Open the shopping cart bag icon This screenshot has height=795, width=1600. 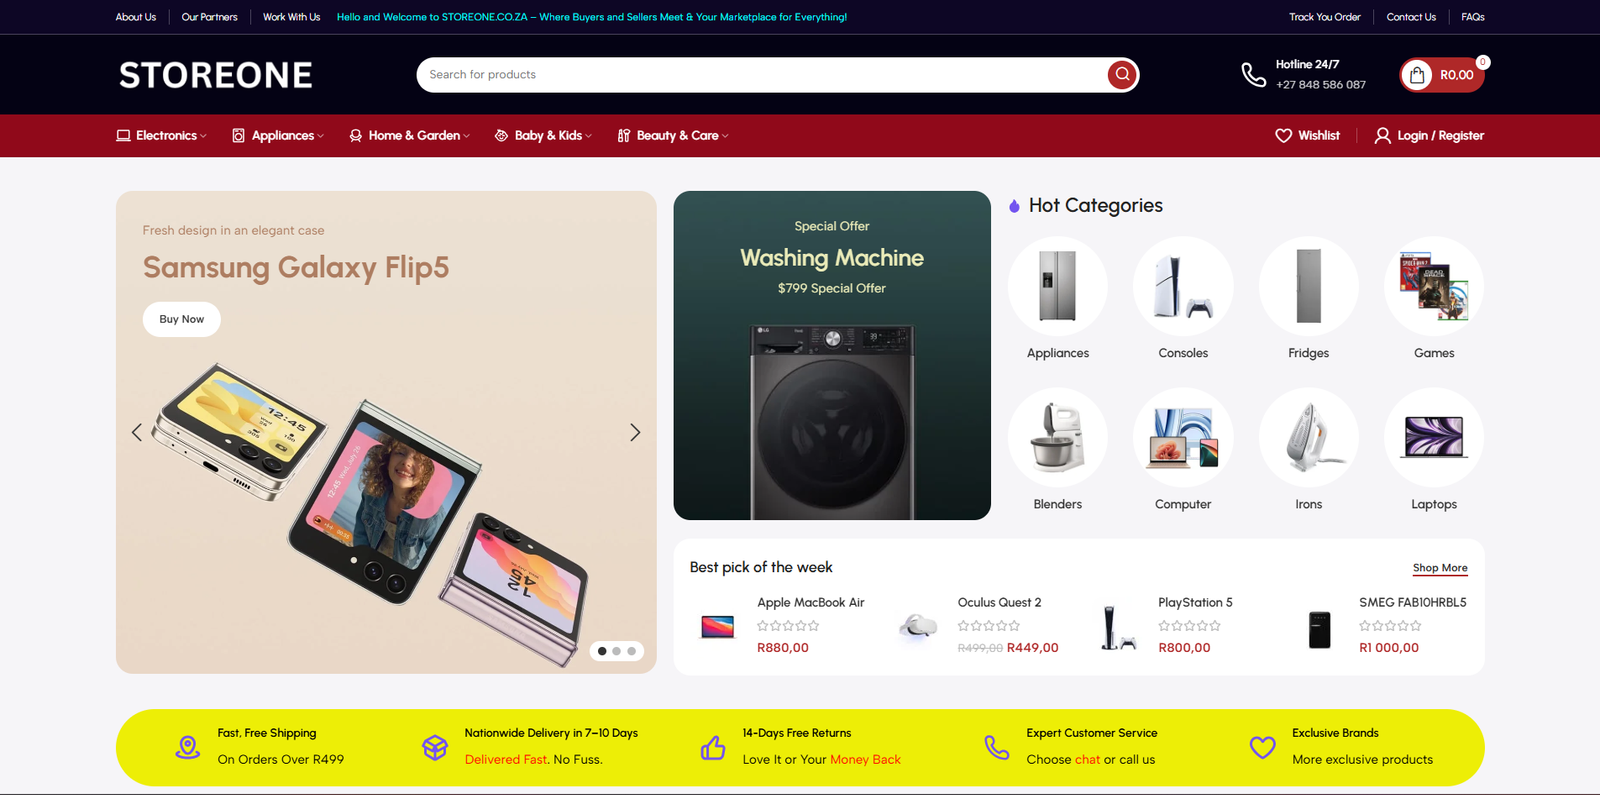click(x=1417, y=75)
